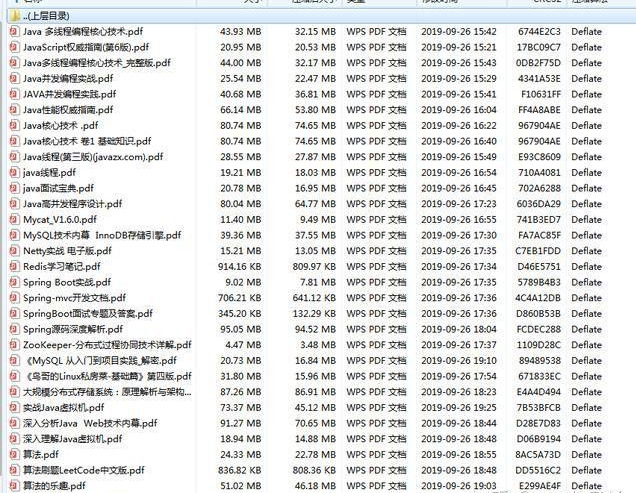Viewport: 636px width, 493px height.
Task: Click PDF icon of JavaScript权威指南(第6版).pdf
Action: click(14, 47)
